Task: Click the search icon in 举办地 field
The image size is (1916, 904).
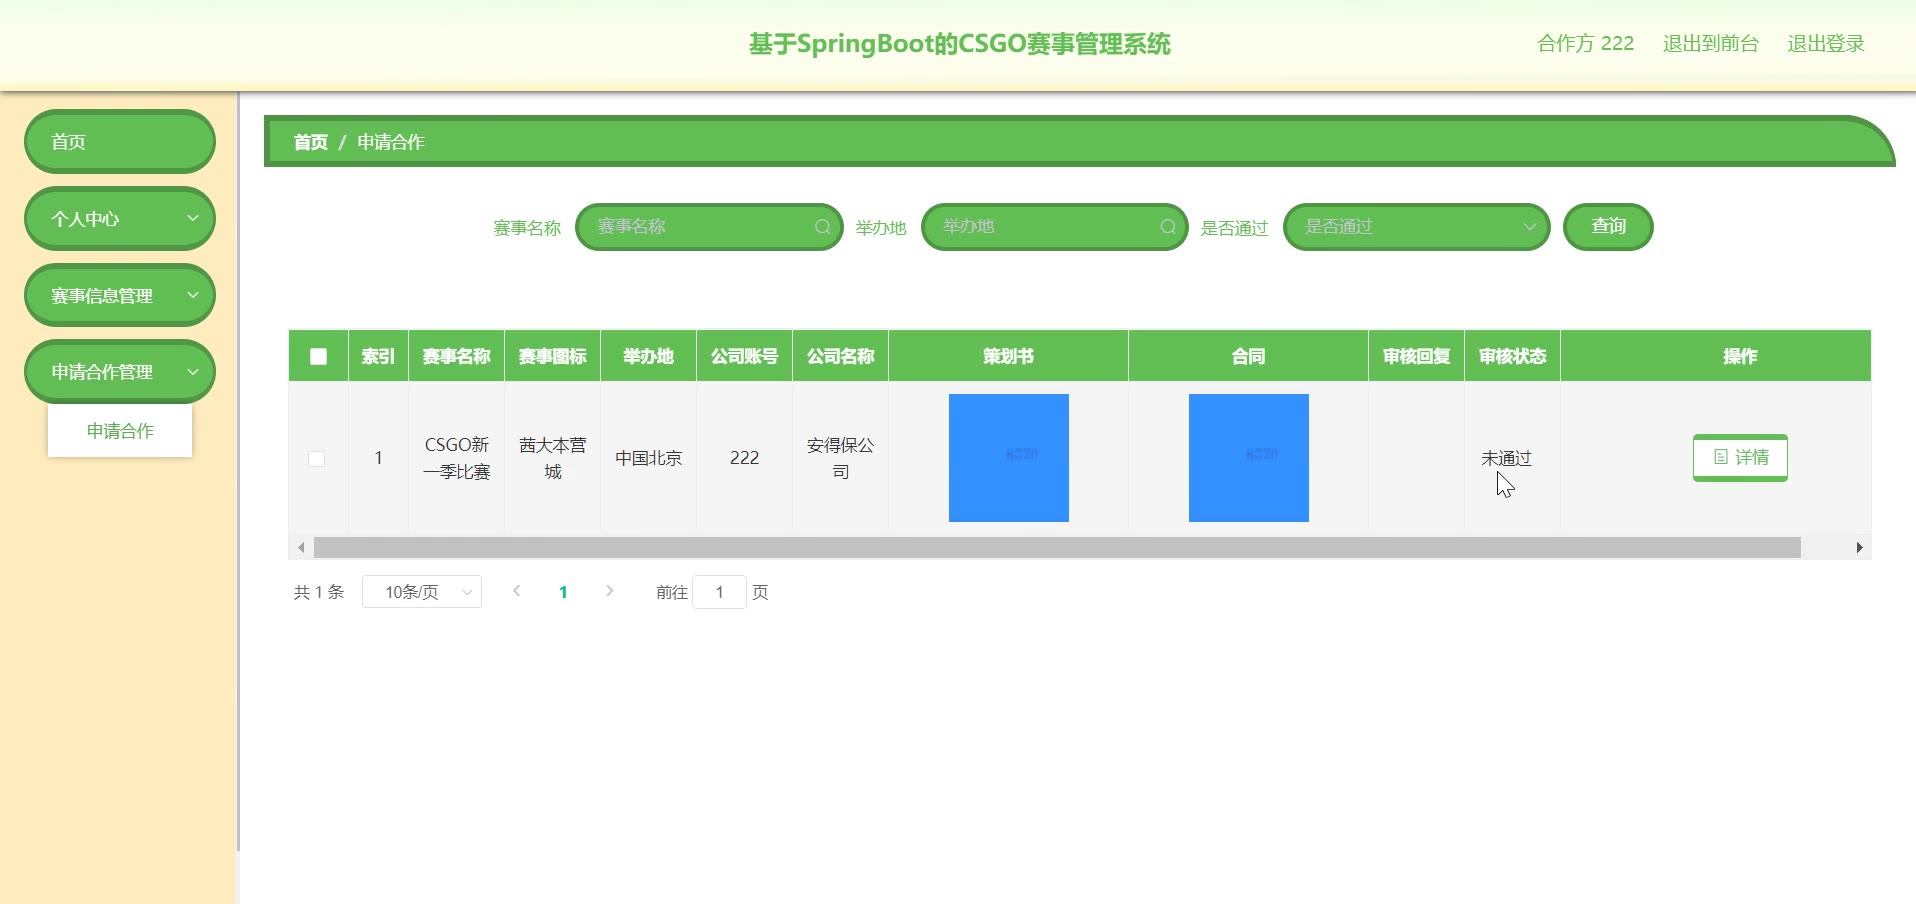Action: coord(1167,227)
